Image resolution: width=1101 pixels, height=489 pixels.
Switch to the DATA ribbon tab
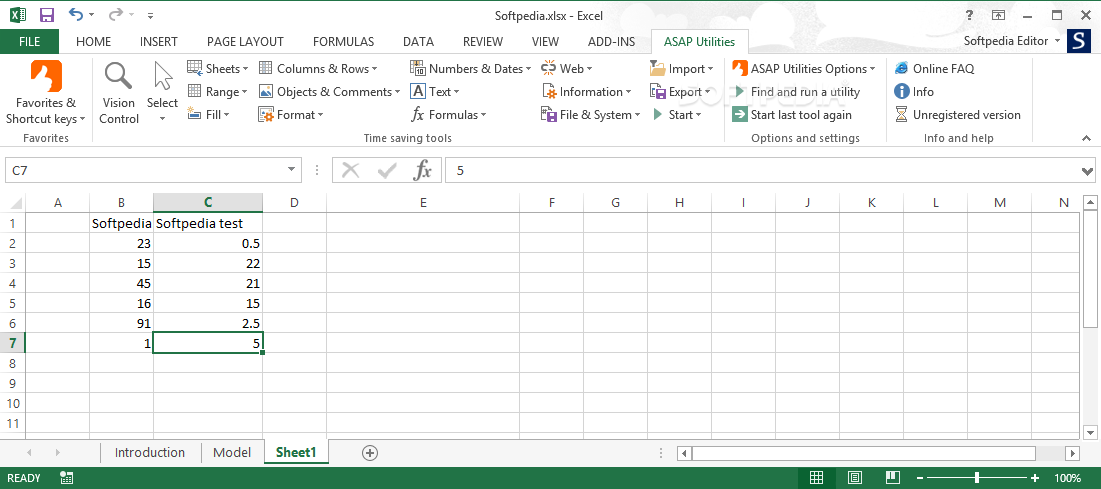pos(418,41)
